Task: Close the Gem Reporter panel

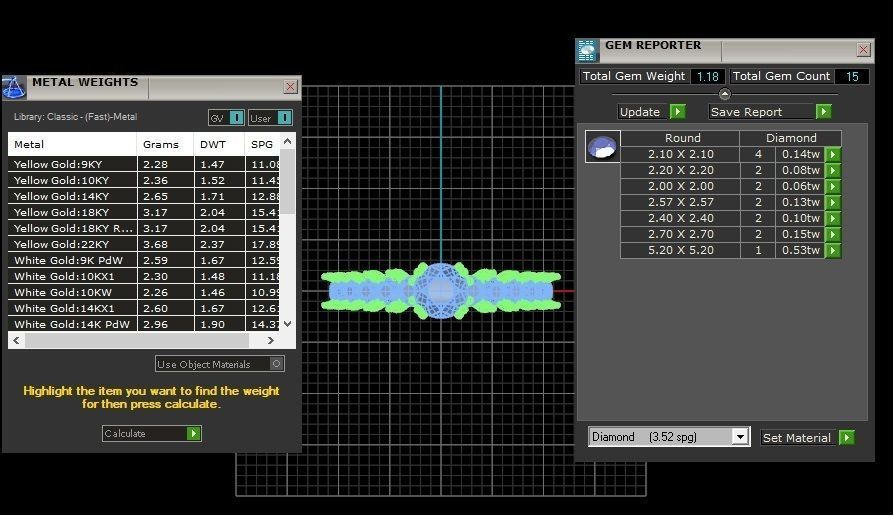Action: click(x=864, y=50)
